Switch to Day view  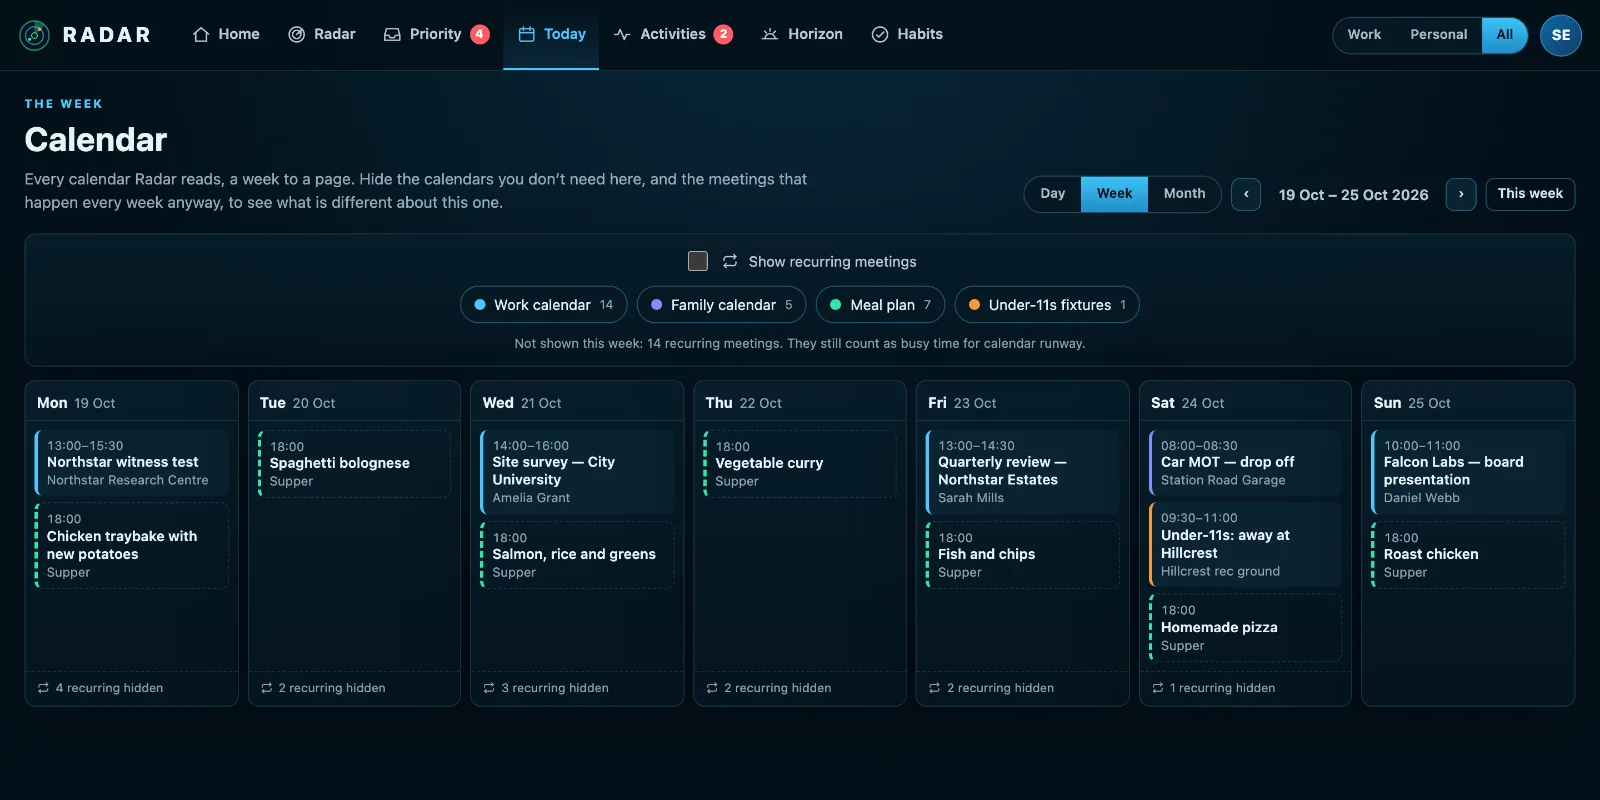1053,194
